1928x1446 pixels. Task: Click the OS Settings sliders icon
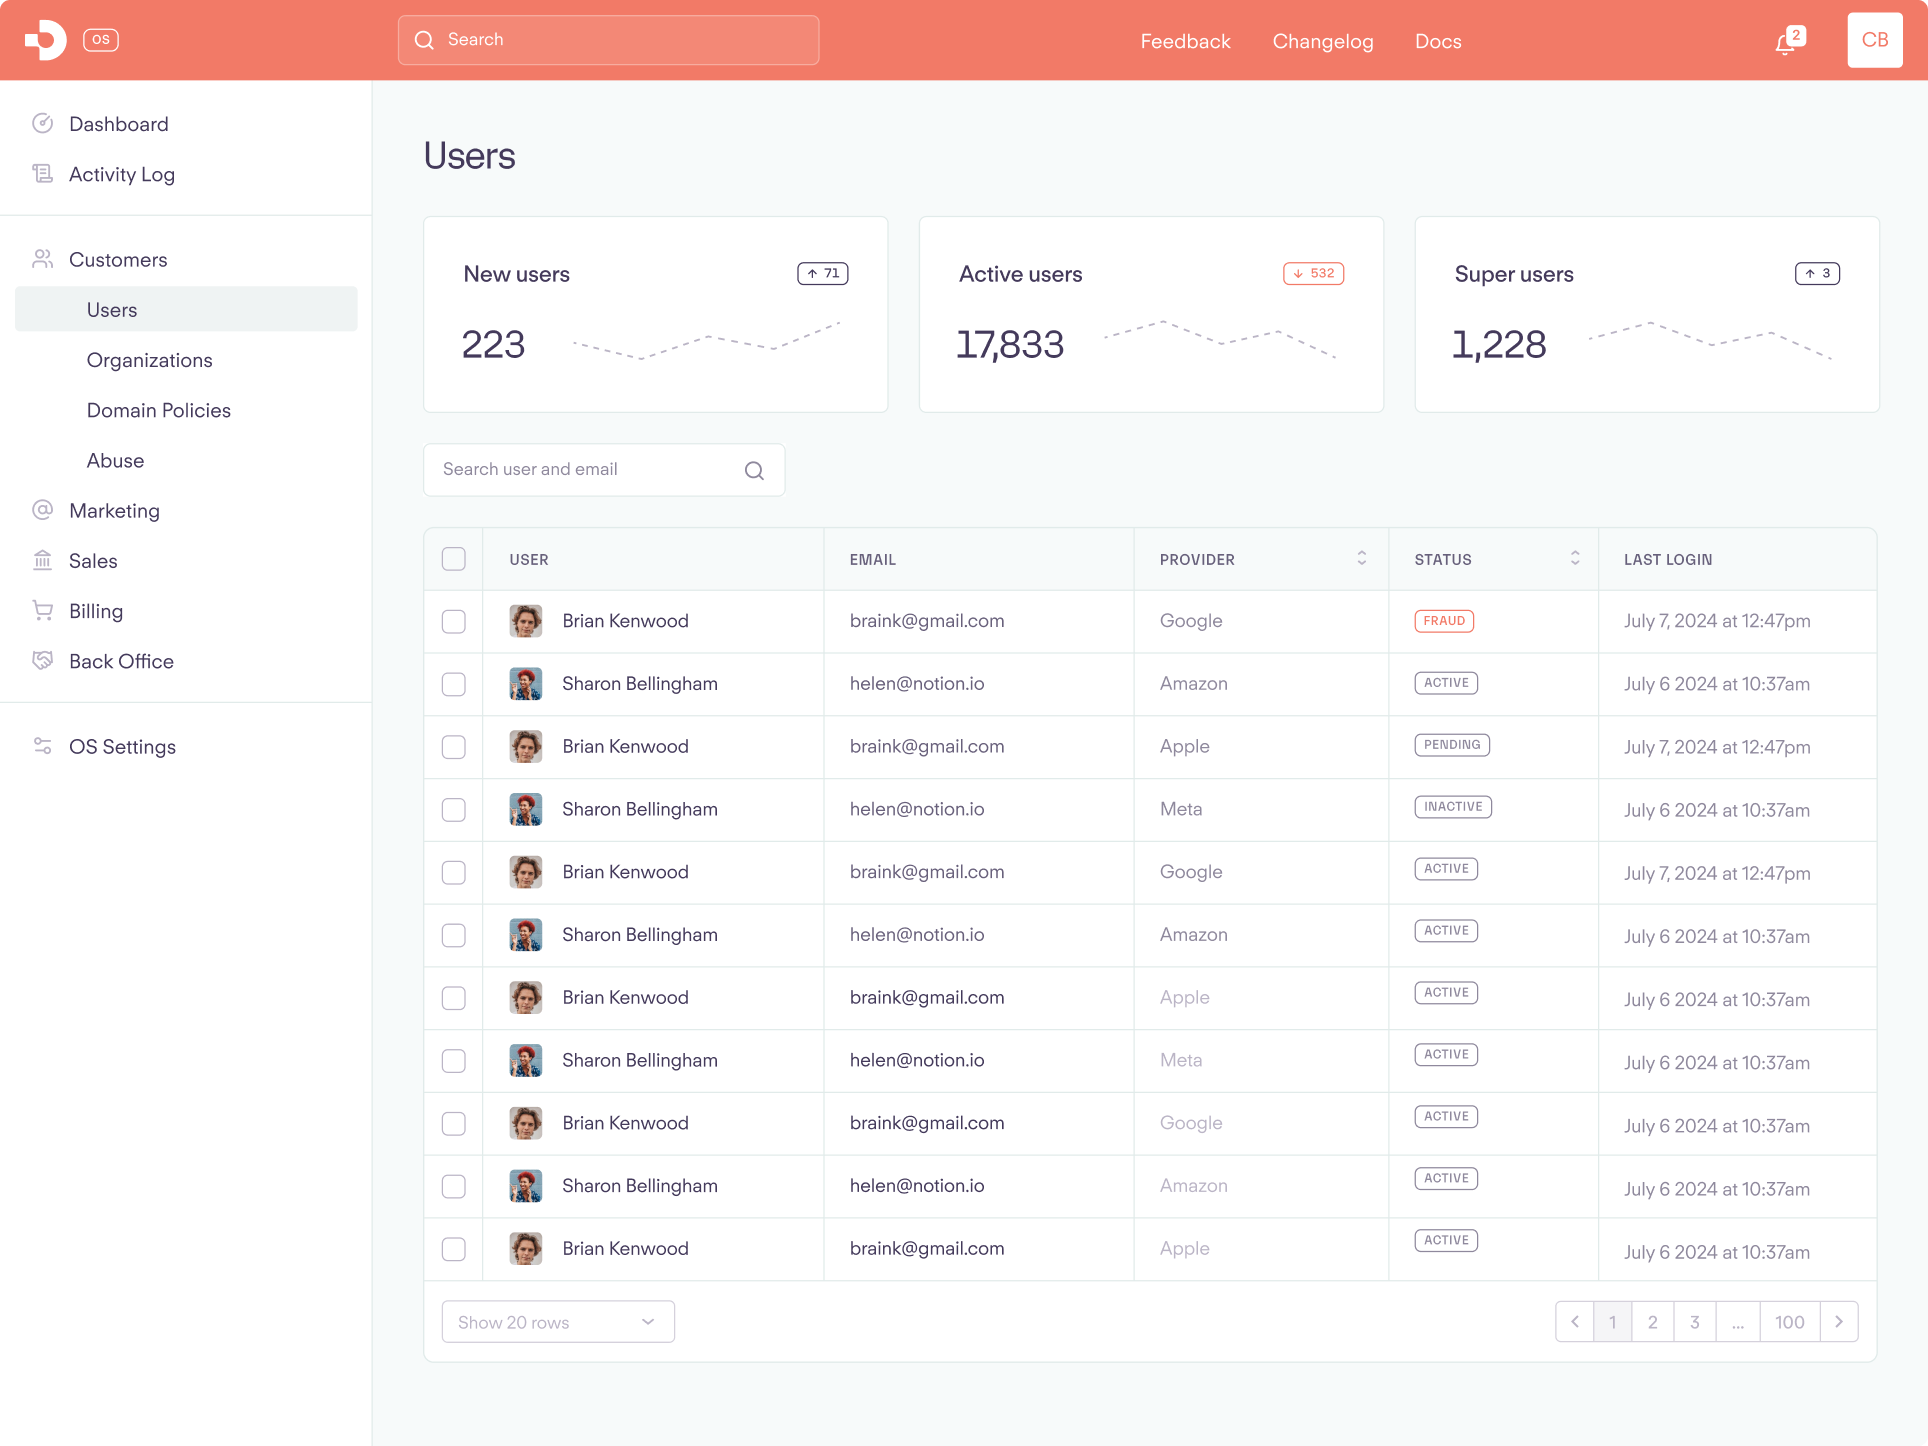[x=42, y=746]
